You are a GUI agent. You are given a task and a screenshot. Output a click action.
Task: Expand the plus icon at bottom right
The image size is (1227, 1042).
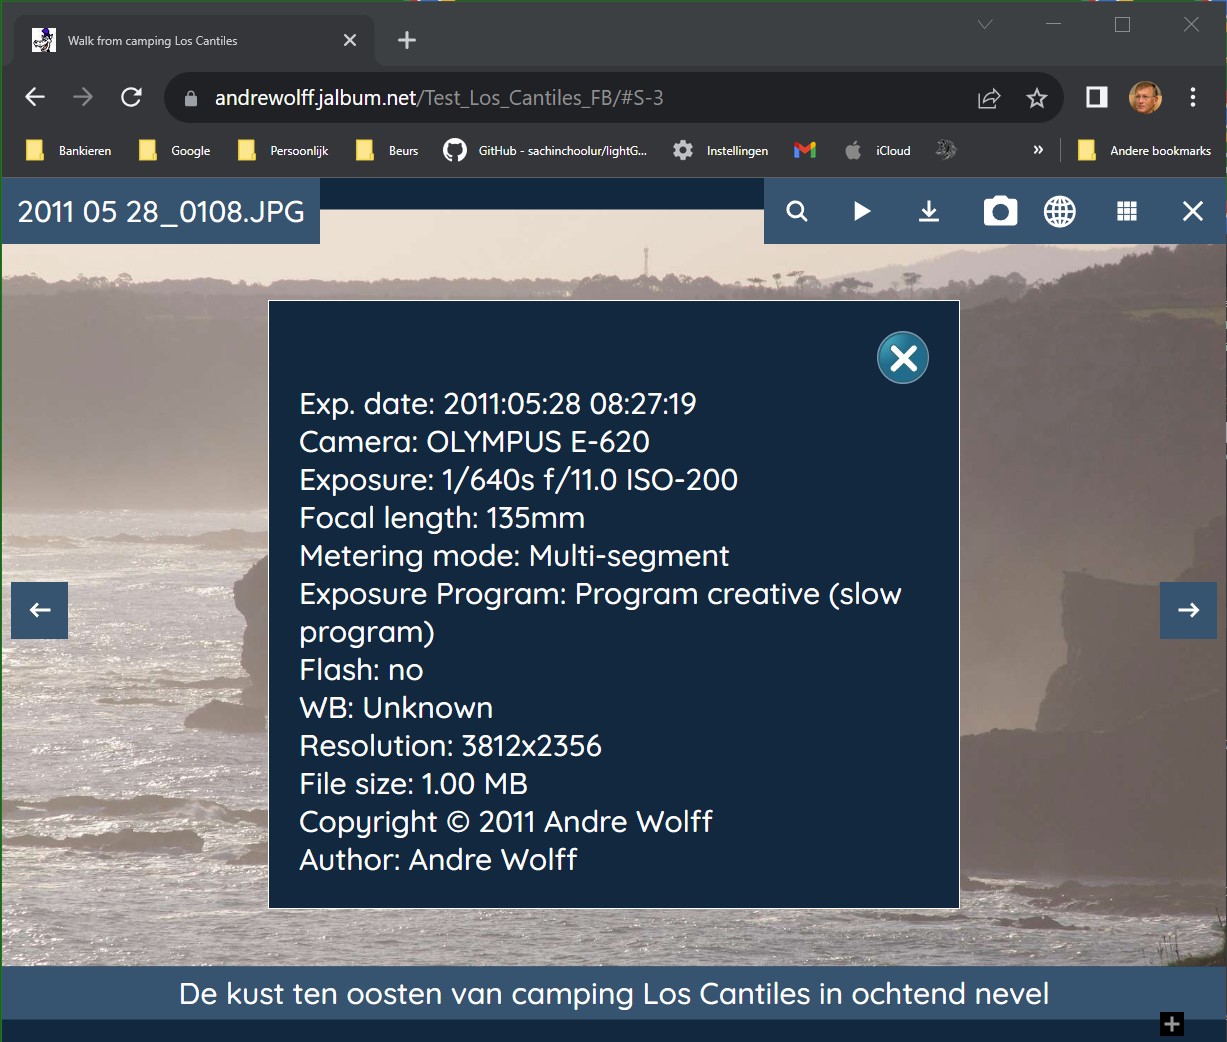point(1172,1024)
